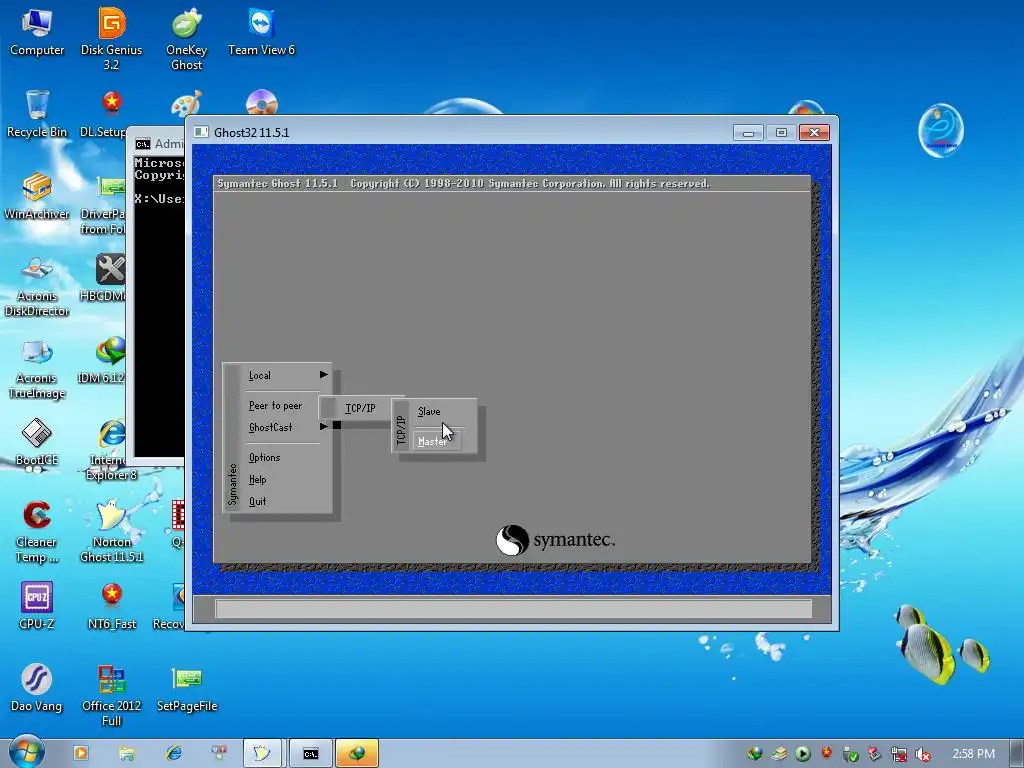The height and width of the screenshot is (768, 1024).
Task: Open Disk Genius 3.2 desktop icon
Action: pyautogui.click(x=112, y=39)
